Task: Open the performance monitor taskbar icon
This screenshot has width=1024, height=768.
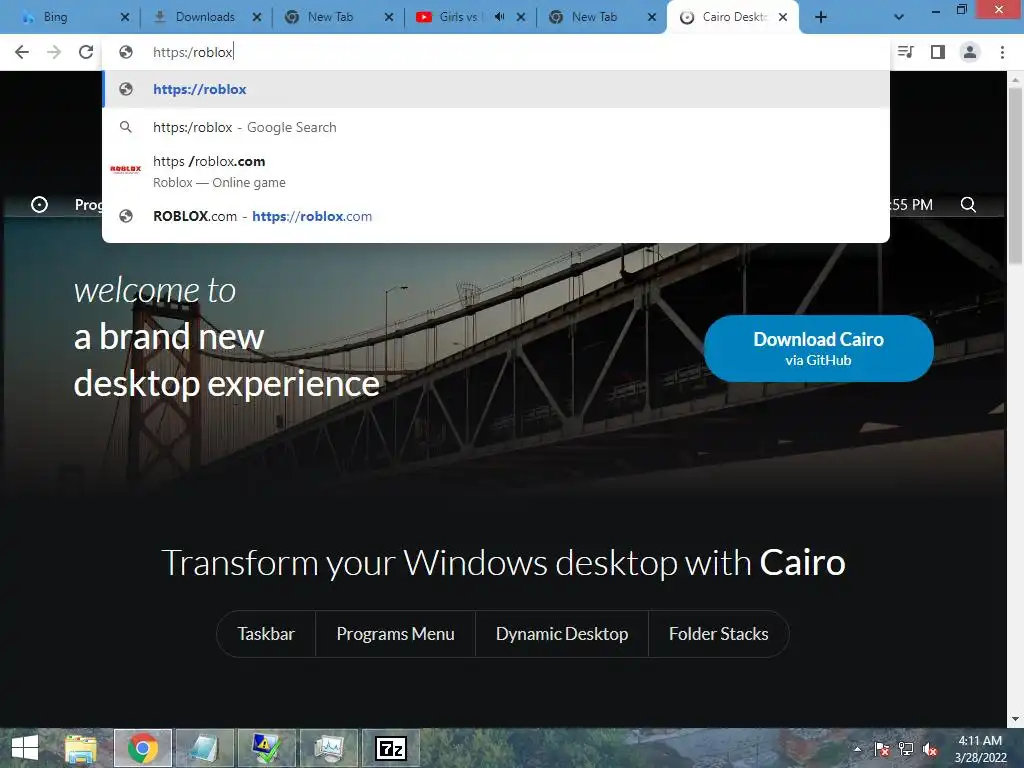Action: tap(328, 748)
